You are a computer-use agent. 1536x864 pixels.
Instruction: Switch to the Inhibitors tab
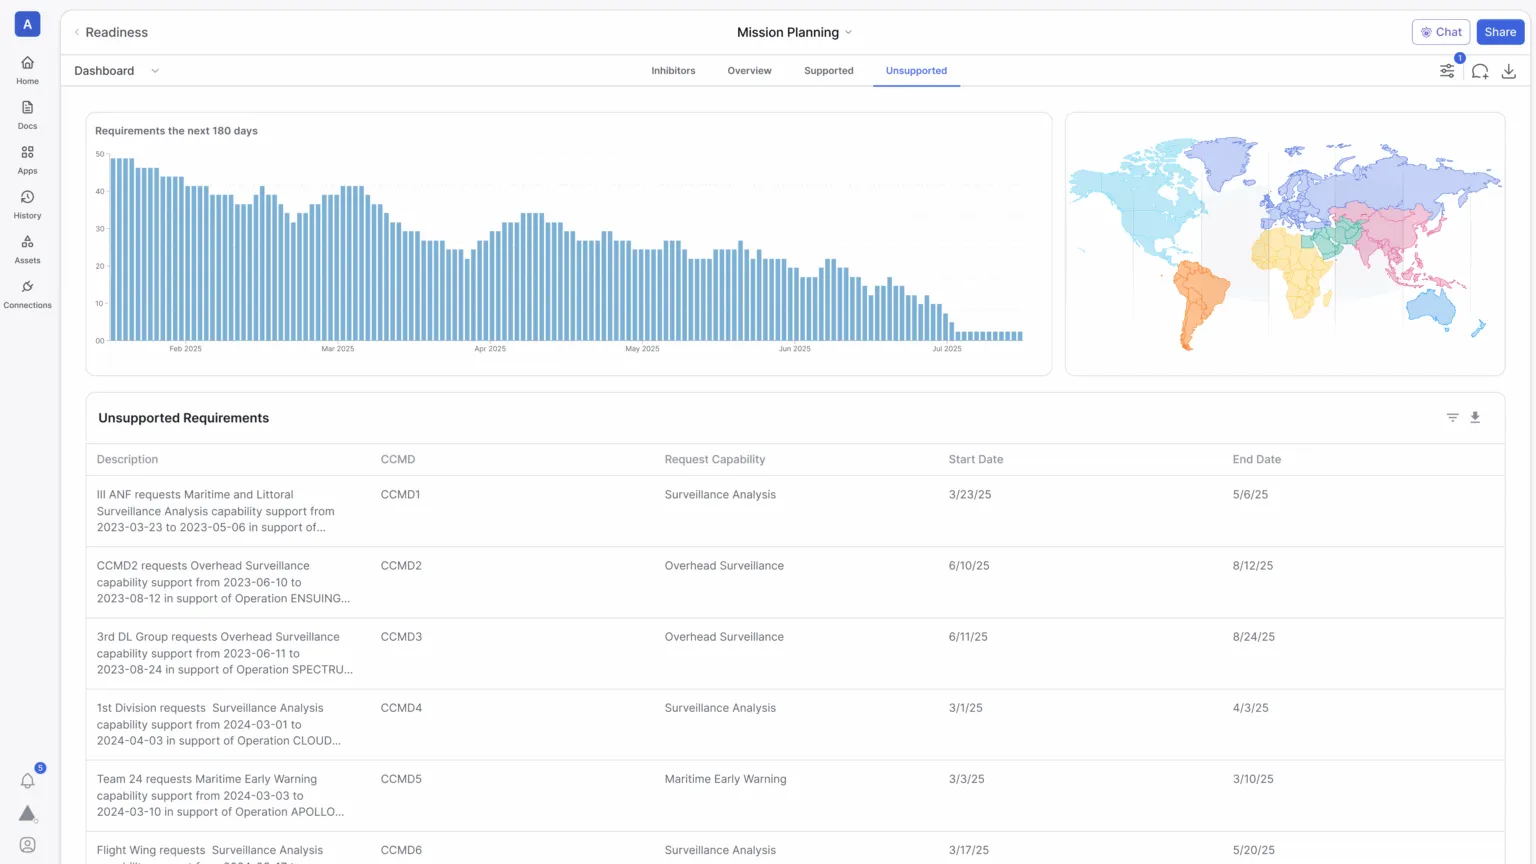coord(673,71)
